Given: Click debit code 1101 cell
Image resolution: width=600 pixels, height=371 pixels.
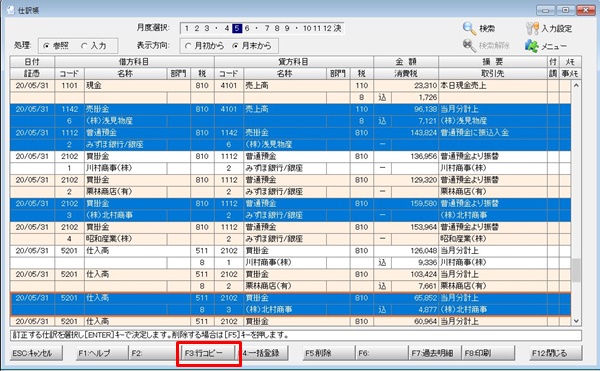Looking at the screenshot, I should point(69,86).
